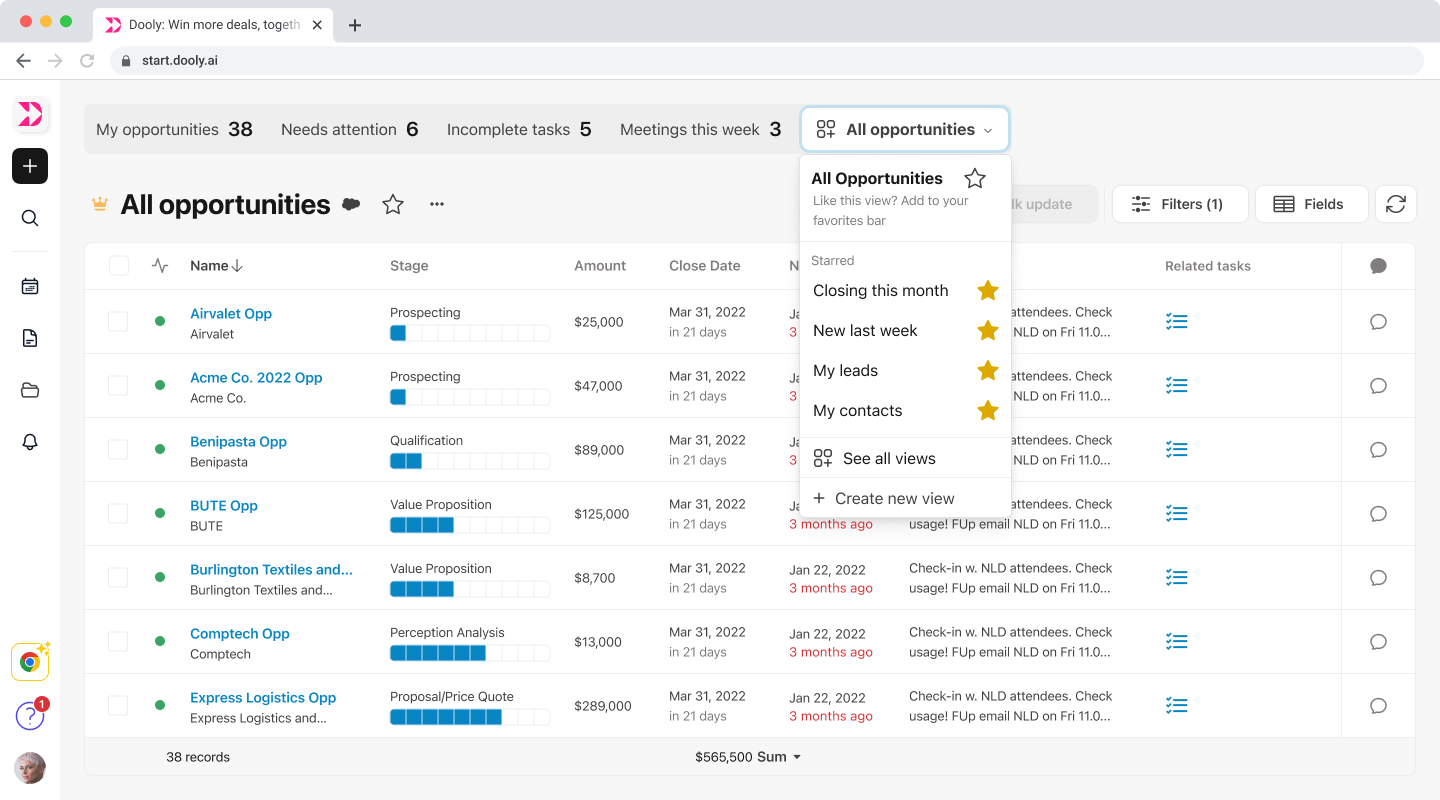
Task: Check the Acme Co. 2022 Opp checkbox
Action: point(118,386)
